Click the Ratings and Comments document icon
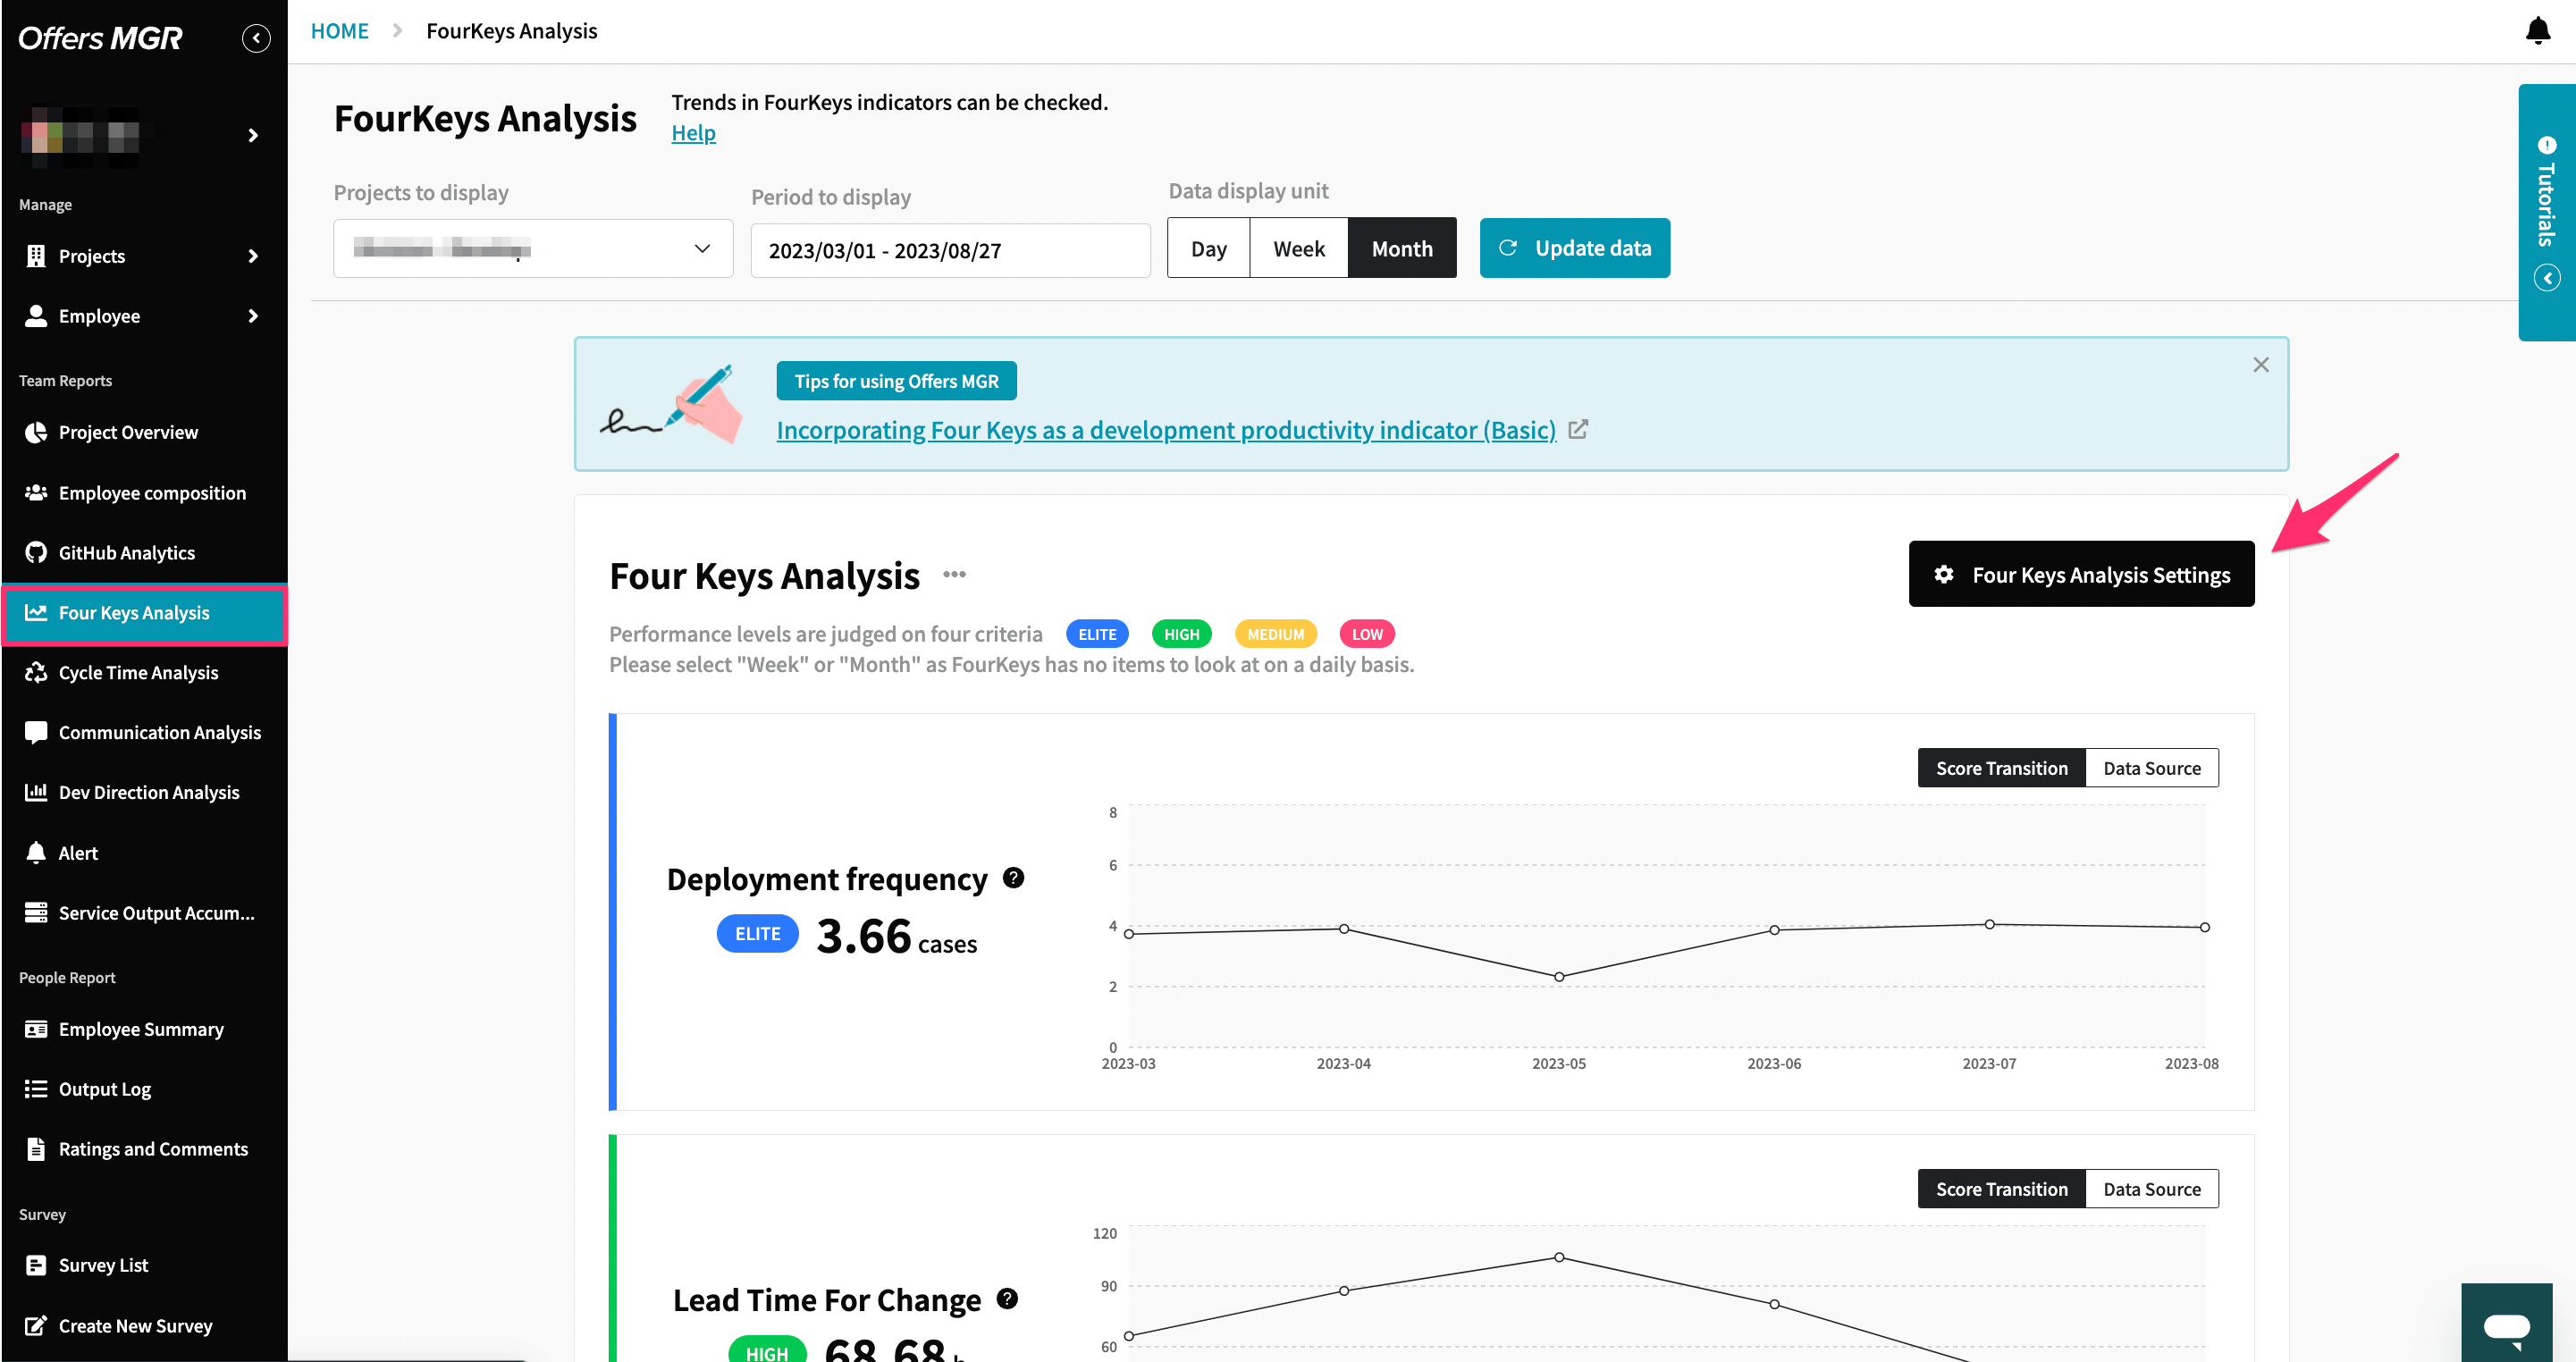Screen dimensions: 2576x1362 pyautogui.click(x=36, y=1149)
